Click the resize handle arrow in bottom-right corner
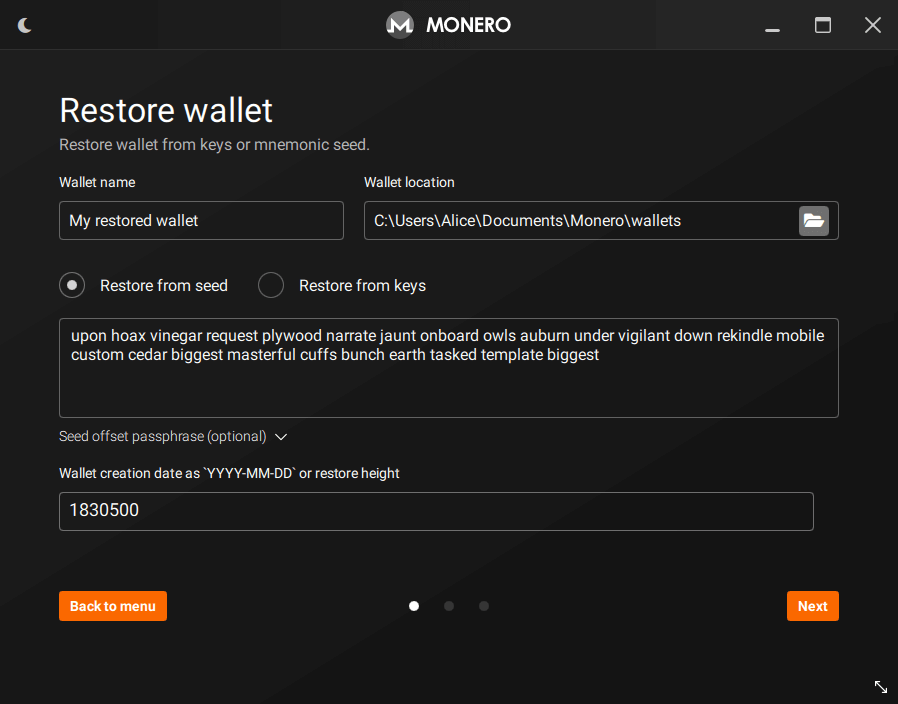Screen dimensions: 898x704 click(881, 687)
